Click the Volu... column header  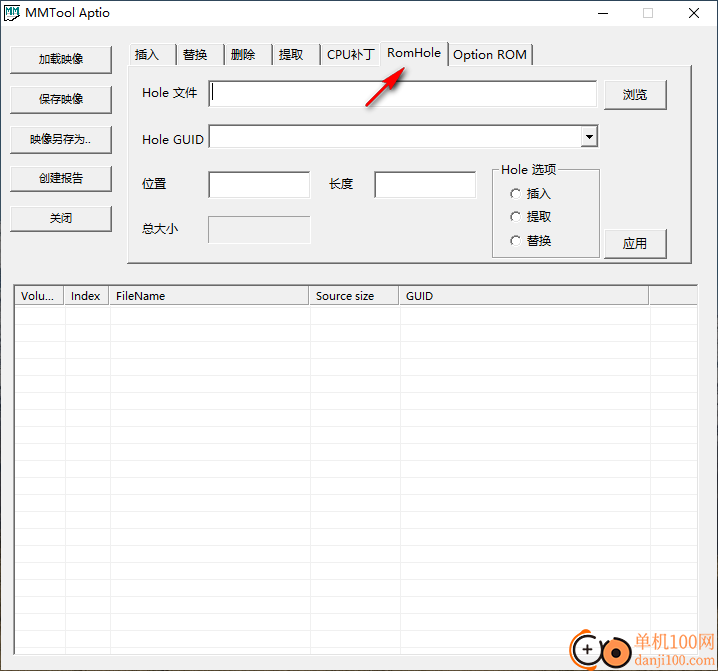39,296
